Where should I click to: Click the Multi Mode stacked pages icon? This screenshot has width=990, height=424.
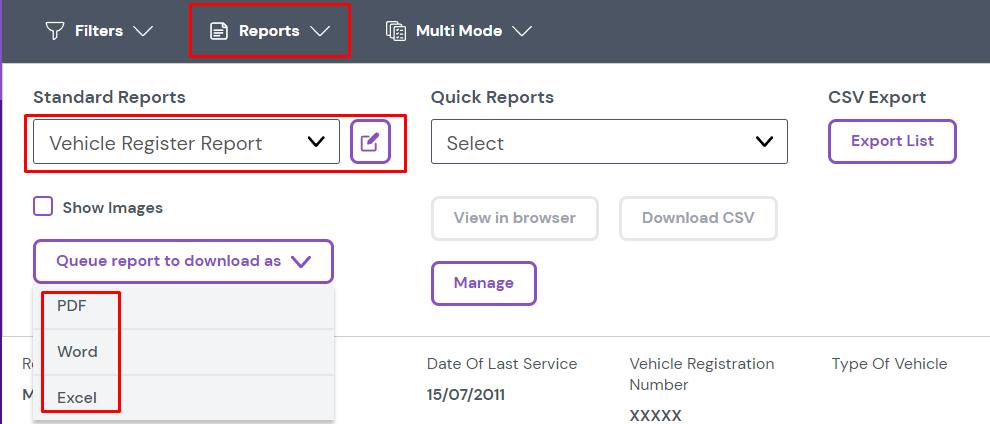point(396,31)
